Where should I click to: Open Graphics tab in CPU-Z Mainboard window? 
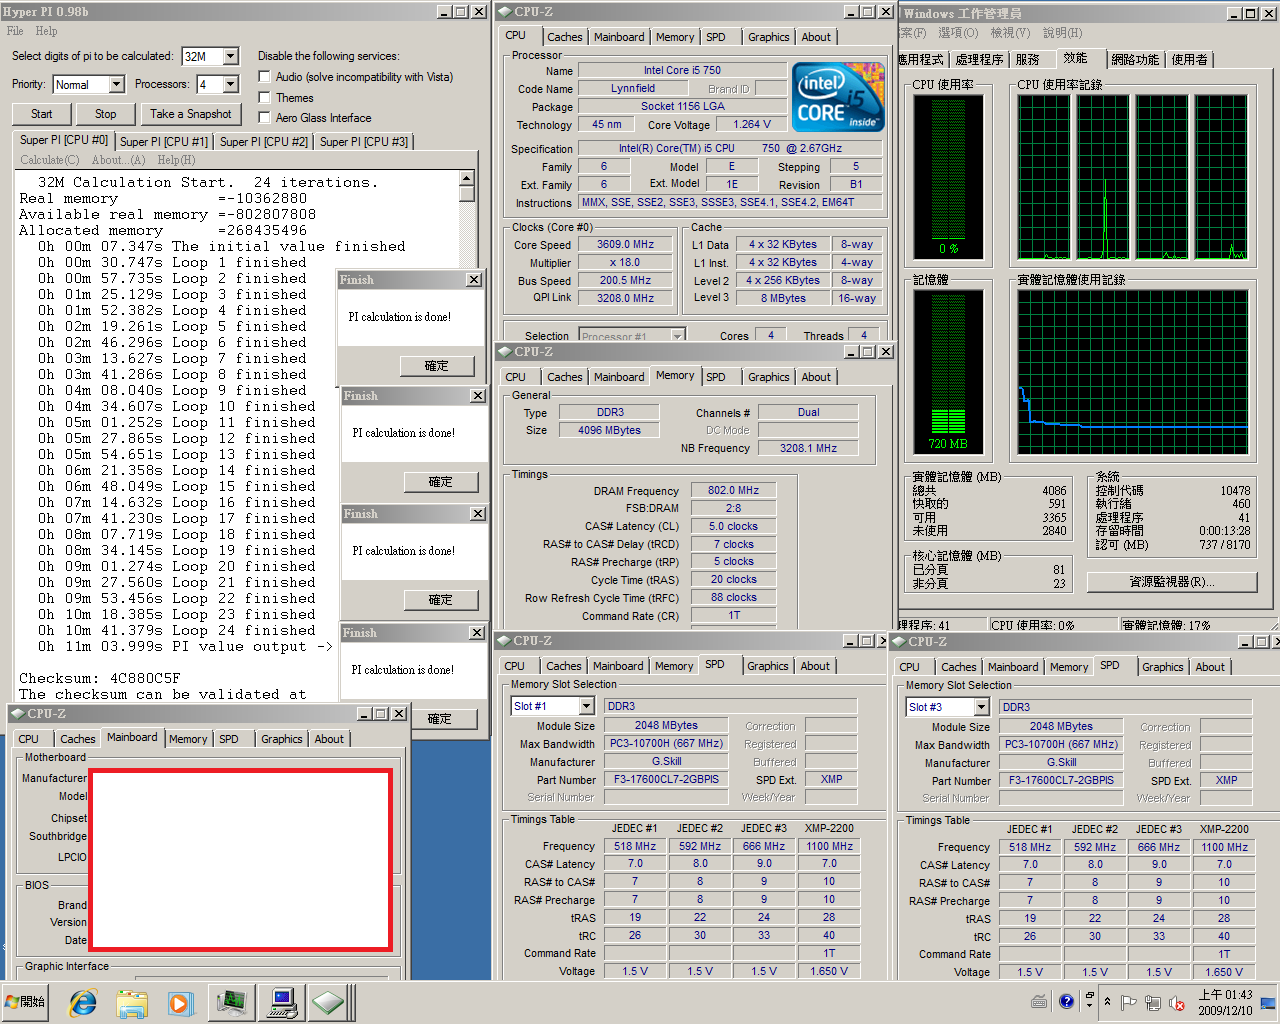click(282, 739)
